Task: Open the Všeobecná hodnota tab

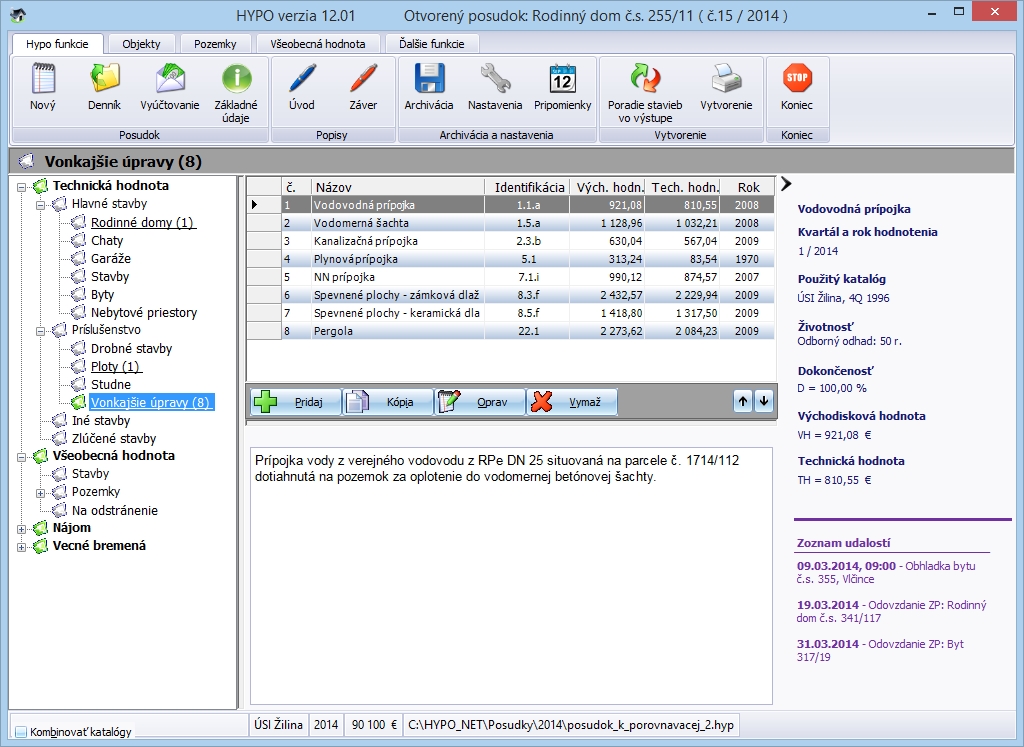Action: [318, 44]
